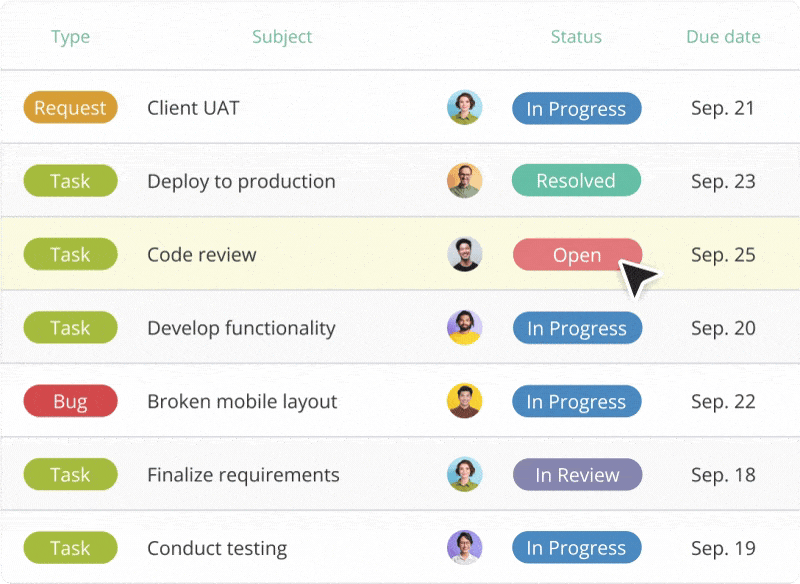Open the Conduct testing subject link
800x584 pixels.
(x=217, y=548)
